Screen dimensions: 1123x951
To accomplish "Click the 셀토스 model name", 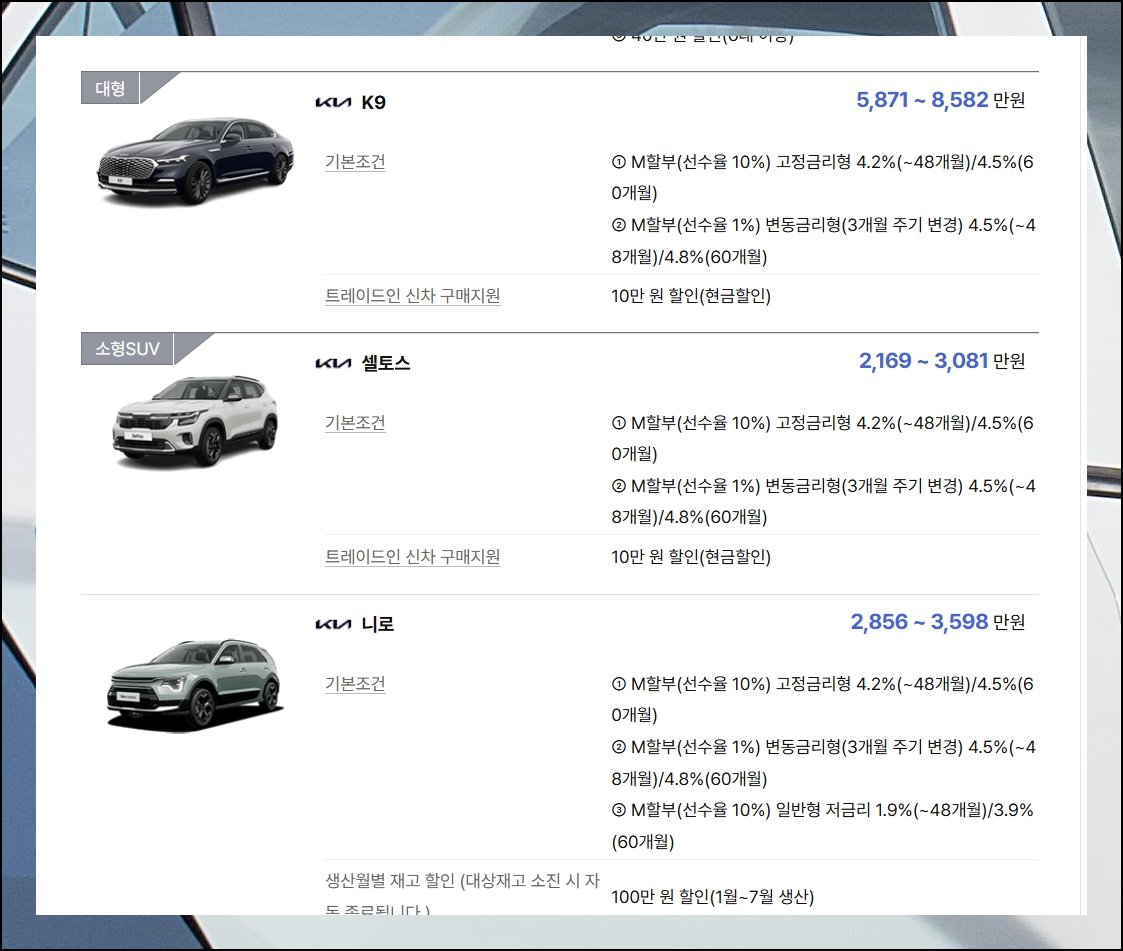I will (x=386, y=363).
